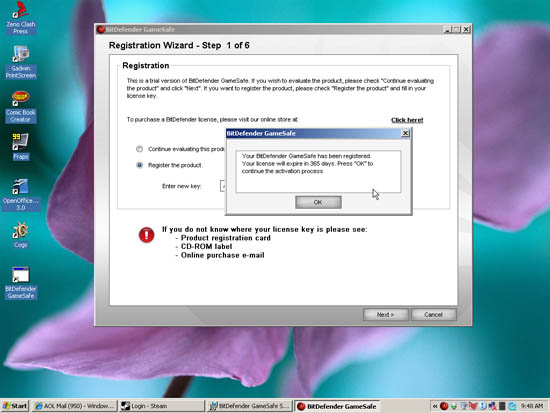This screenshot has height=413, width=550.
Task: Click the red bird-shaped tray icon
Action: coord(473,406)
